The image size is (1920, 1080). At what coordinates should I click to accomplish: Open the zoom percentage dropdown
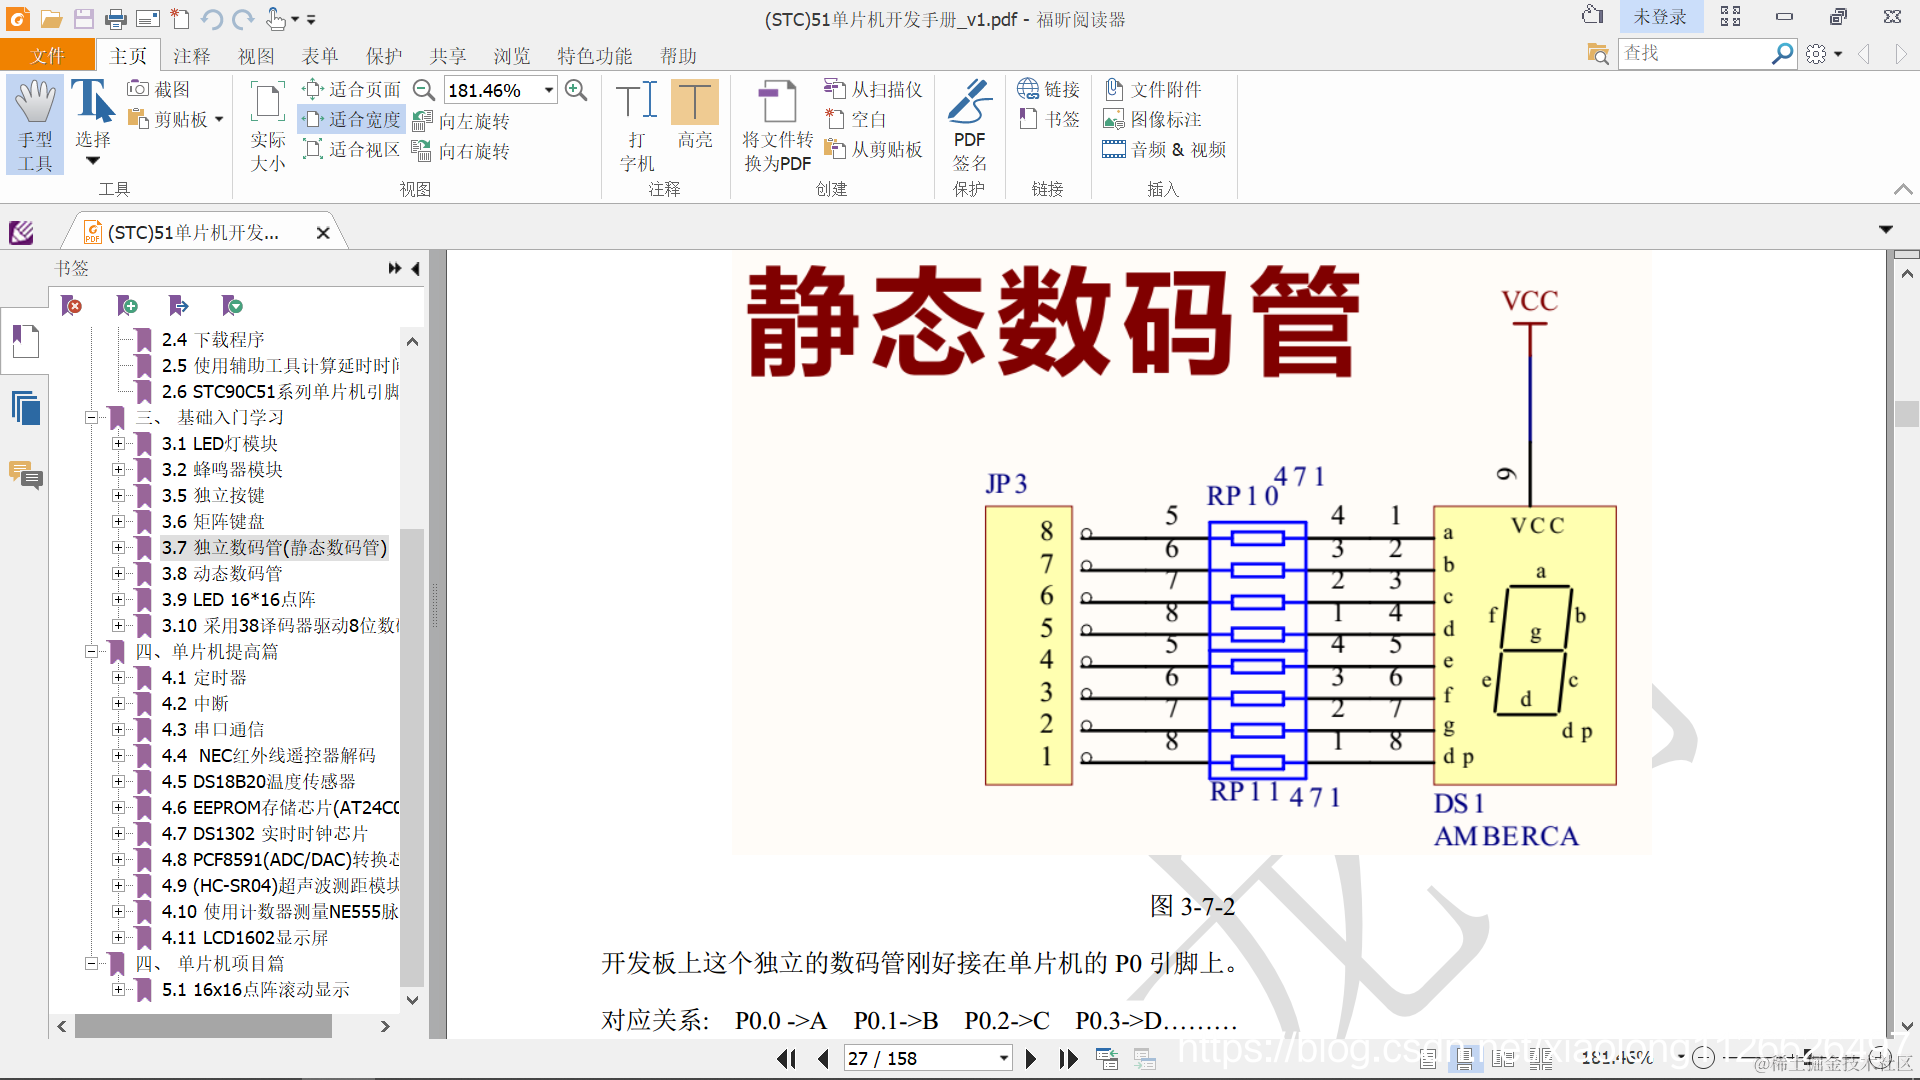[549, 90]
